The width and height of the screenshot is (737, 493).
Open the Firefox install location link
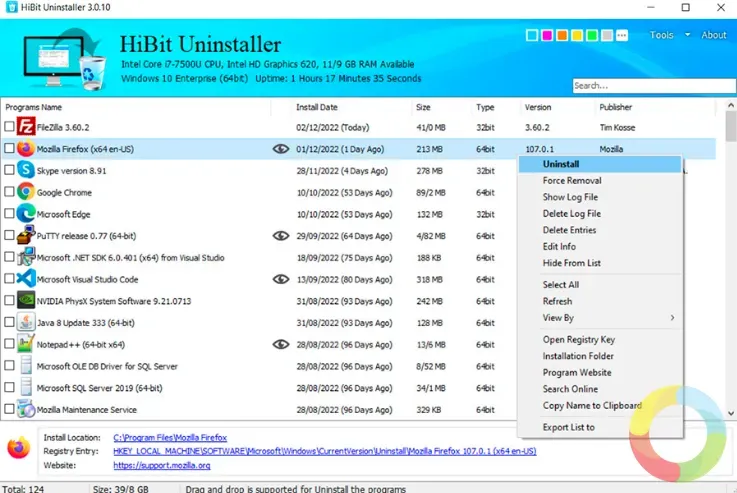coord(170,438)
